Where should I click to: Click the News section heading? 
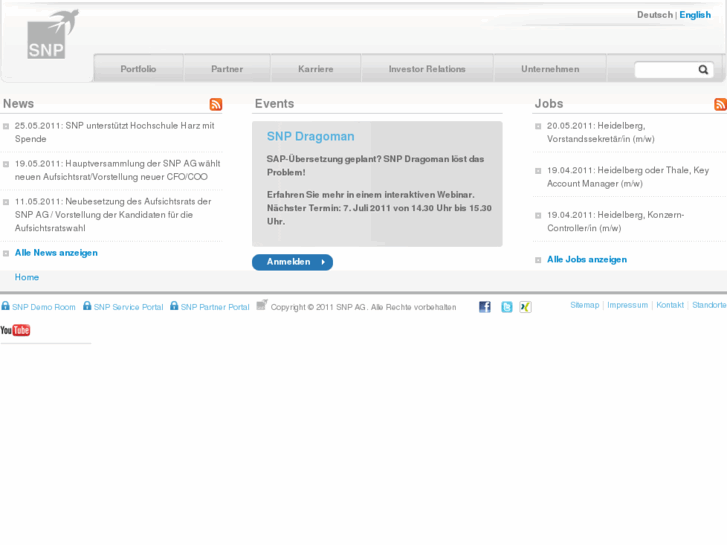click(19, 103)
